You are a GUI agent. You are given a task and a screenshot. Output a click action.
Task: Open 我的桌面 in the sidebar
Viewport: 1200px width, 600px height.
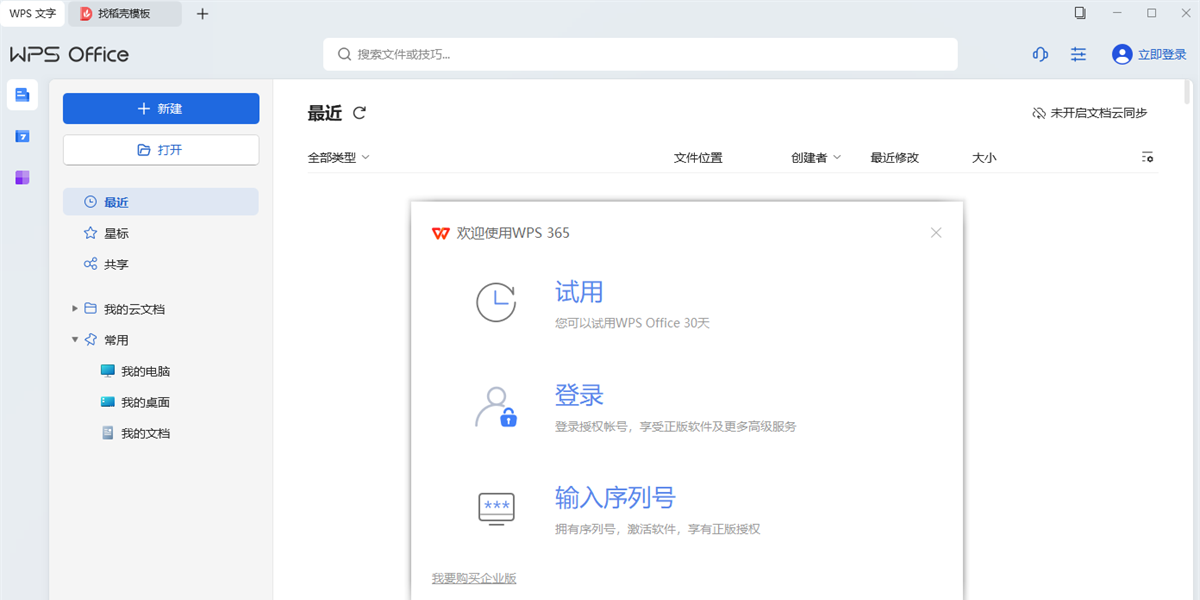pyautogui.click(x=145, y=402)
